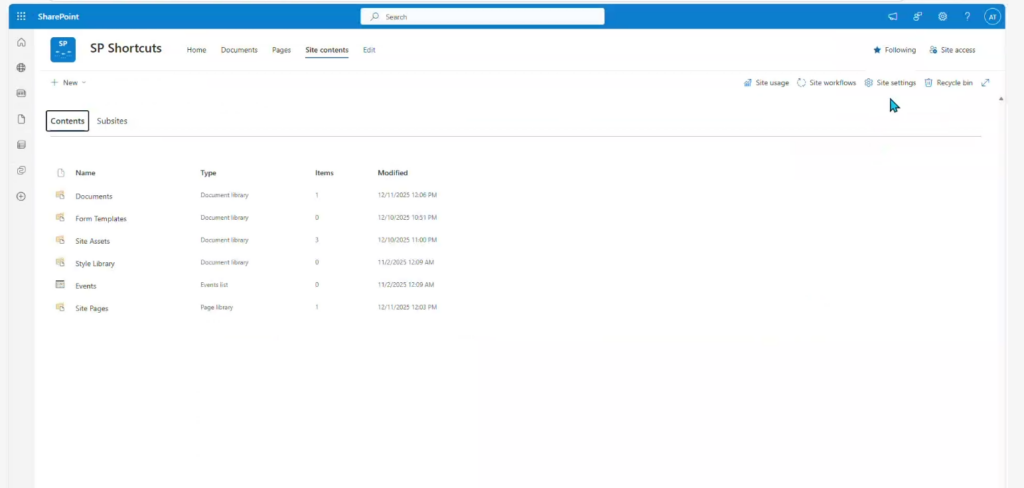Viewport: 1024px width, 488px height.
Task: Expand the New dropdown menu
Action: [68, 83]
